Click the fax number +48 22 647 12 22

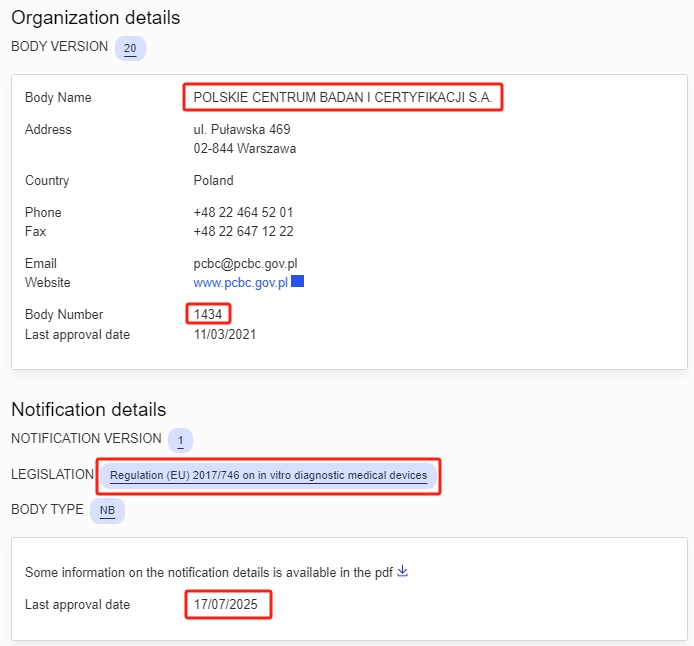243,231
